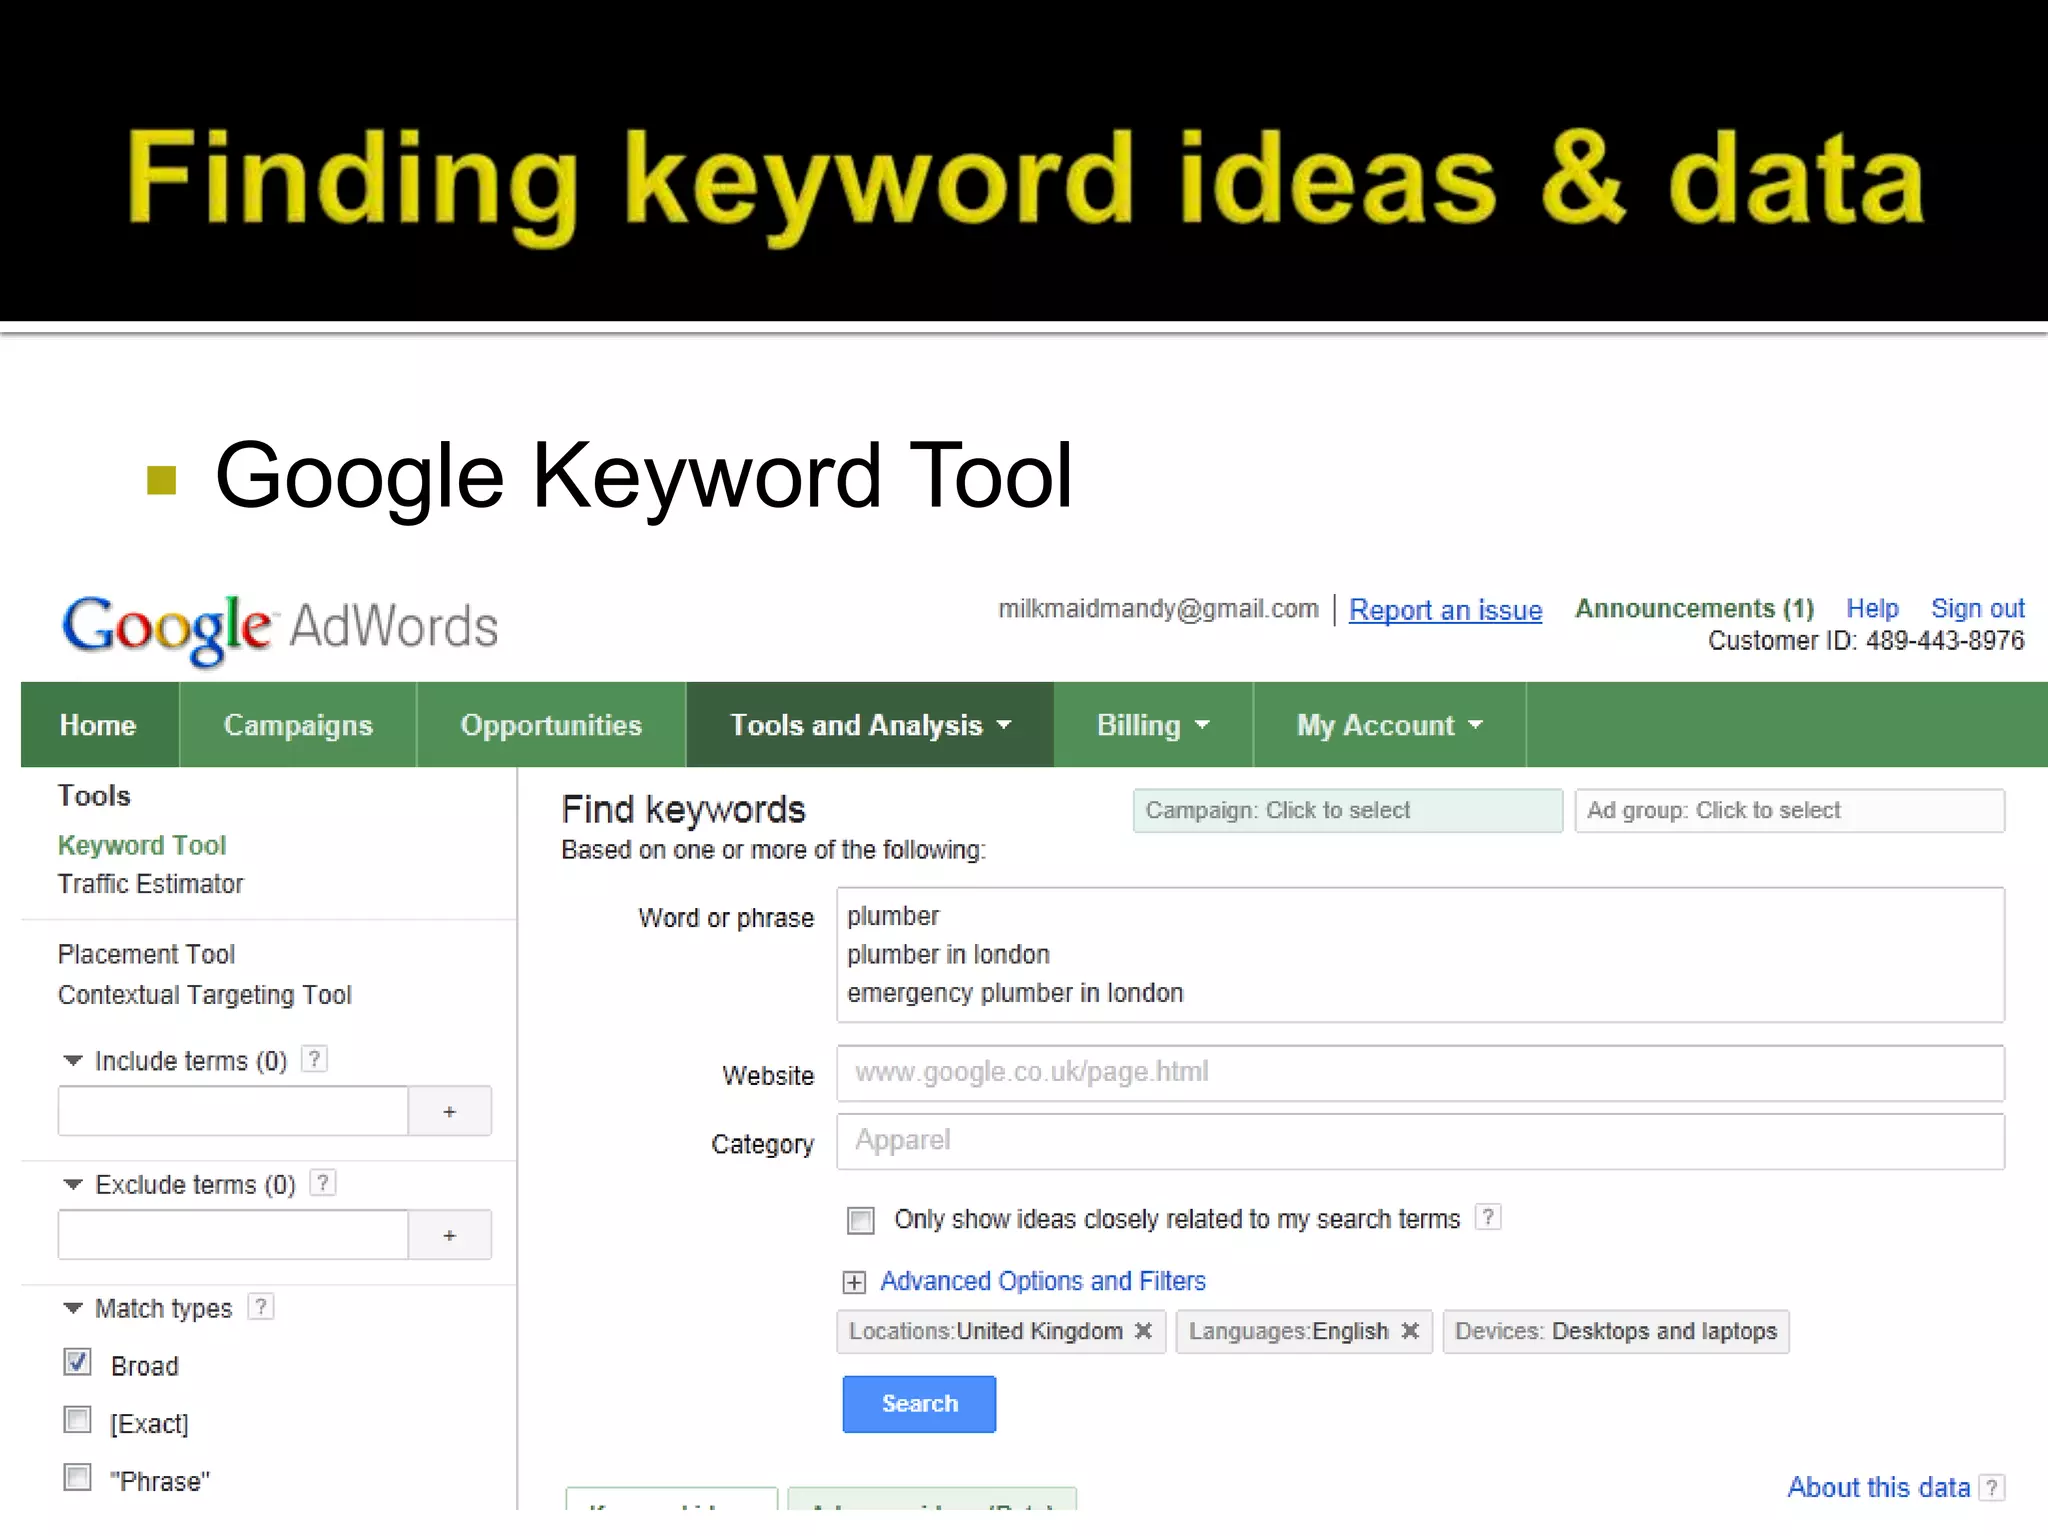This screenshot has height=1536, width=2048.
Task: Remove the English language filter
Action: pos(1410,1331)
